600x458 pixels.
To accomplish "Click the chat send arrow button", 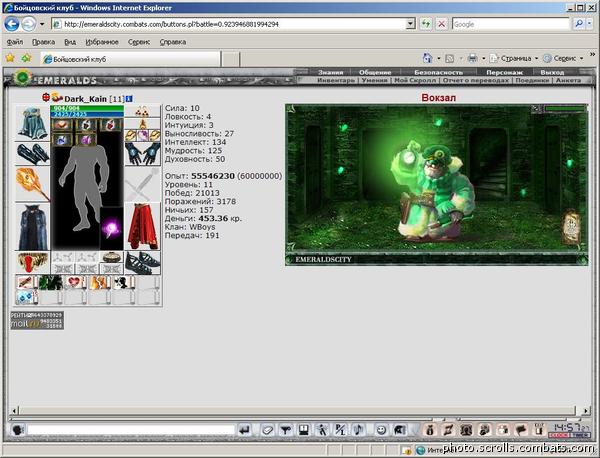I will tap(245, 430).
